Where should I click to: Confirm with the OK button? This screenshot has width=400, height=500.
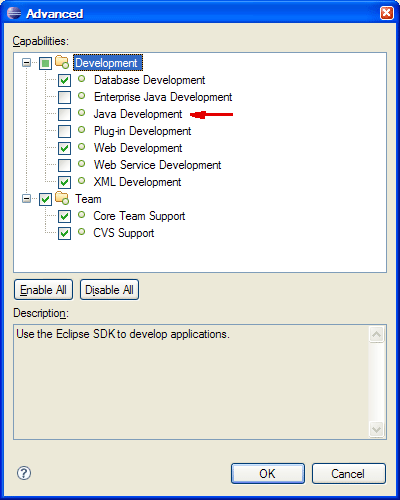pos(268,473)
